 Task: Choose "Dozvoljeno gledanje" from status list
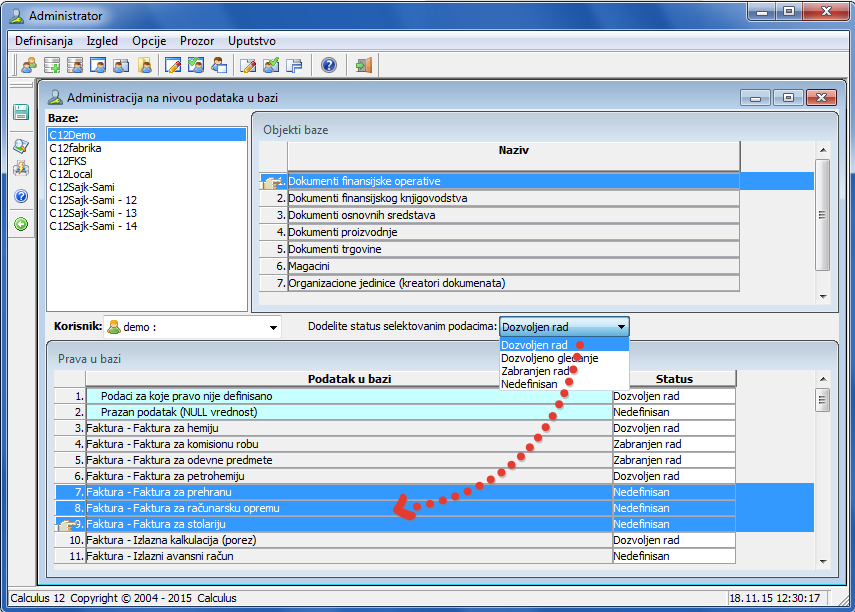tap(549, 358)
